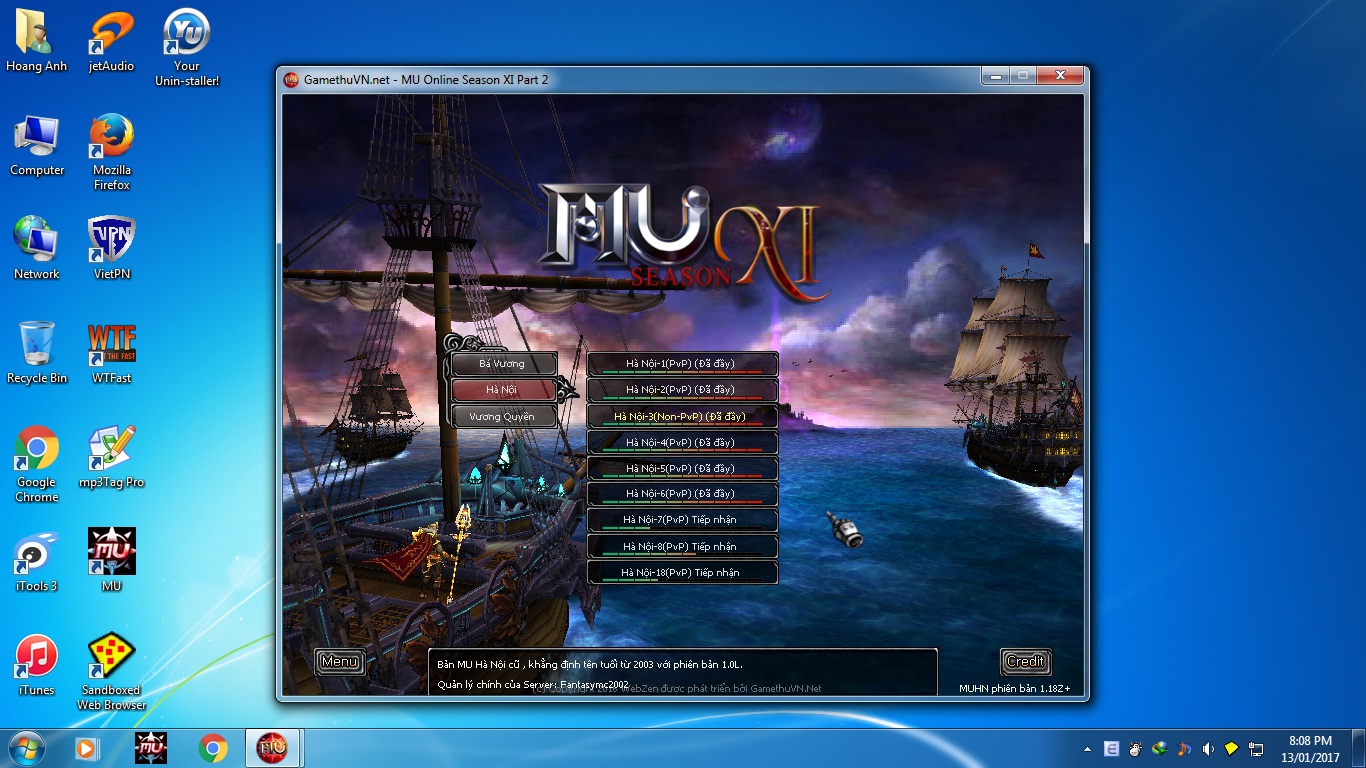This screenshot has height=768, width=1366.
Task: Select the Network desktop icon
Action: point(37,249)
